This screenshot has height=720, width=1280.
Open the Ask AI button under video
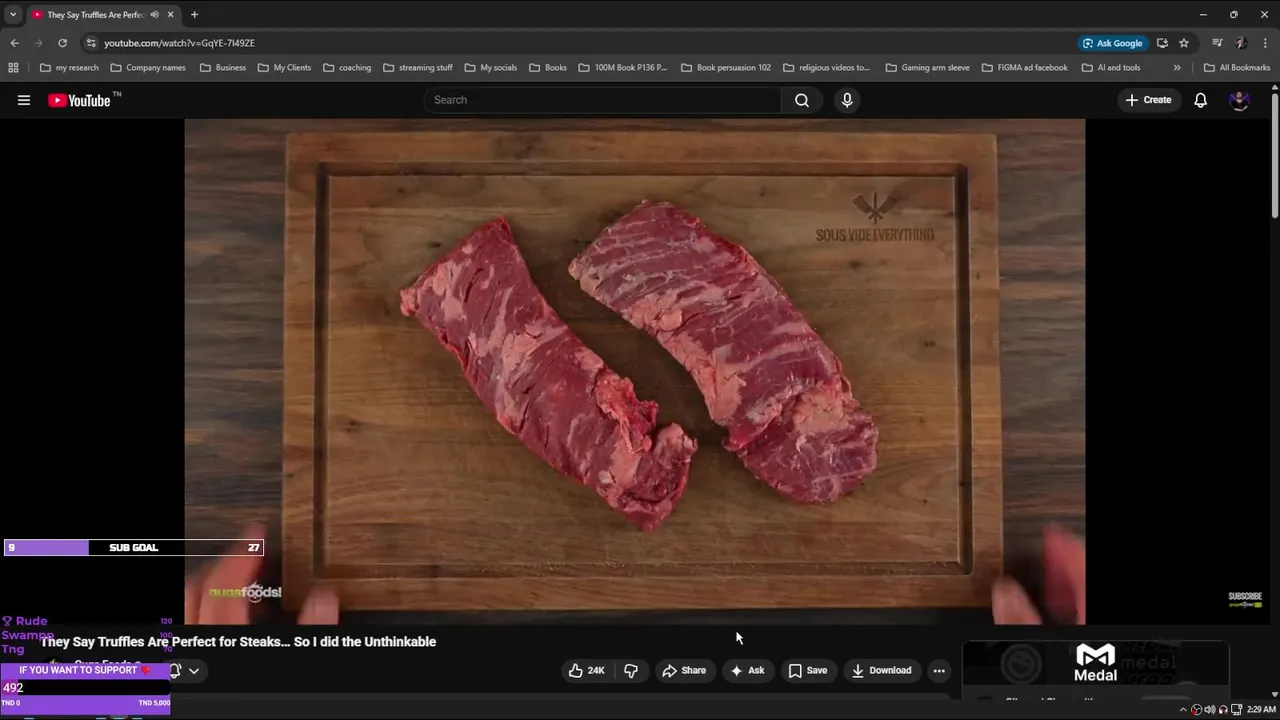coord(748,671)
